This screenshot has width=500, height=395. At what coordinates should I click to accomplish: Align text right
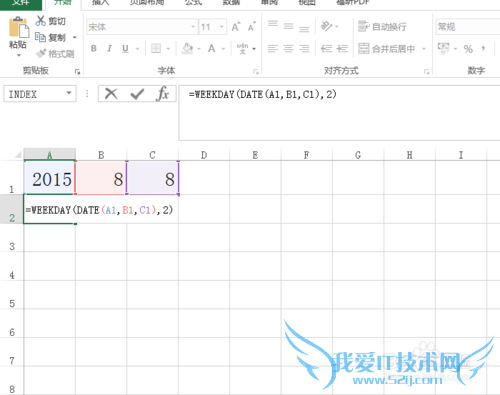point(304,49)
